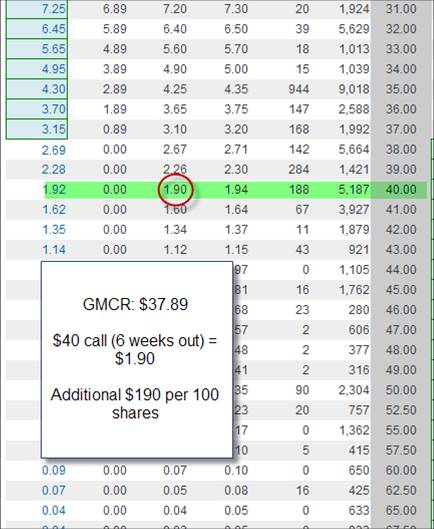Viewport: 434px width, 529px height.
Task: Select strike price 52.50
Action: coord(401,410)
